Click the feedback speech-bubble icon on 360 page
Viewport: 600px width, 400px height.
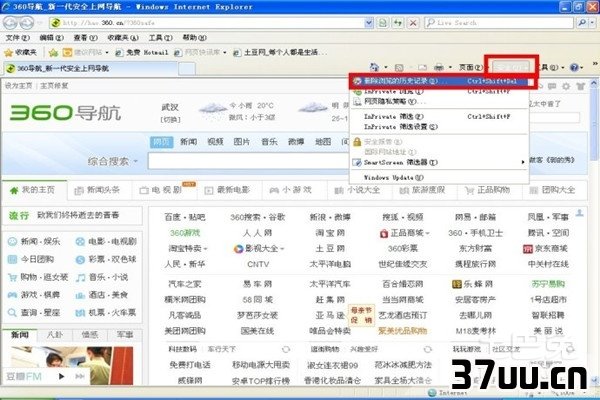(x=551, y=87)
